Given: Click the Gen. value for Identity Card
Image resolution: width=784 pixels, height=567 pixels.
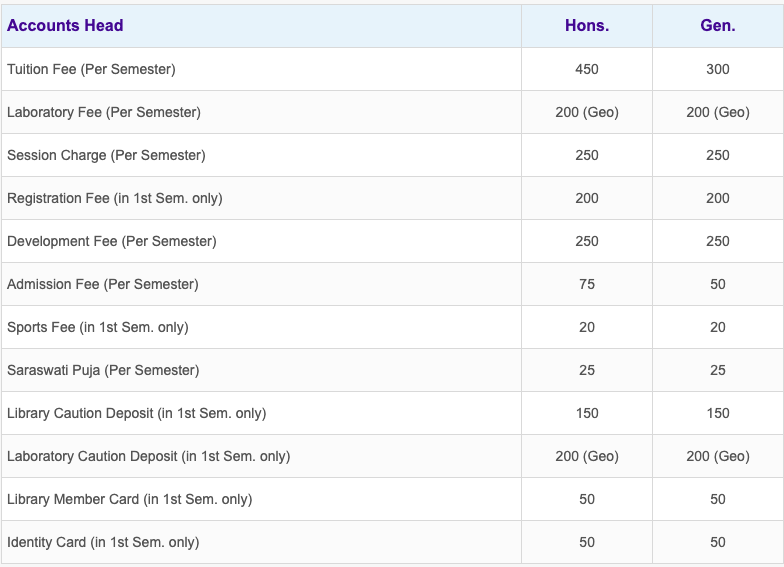Looking at the screenshot, I should [718, 542].
